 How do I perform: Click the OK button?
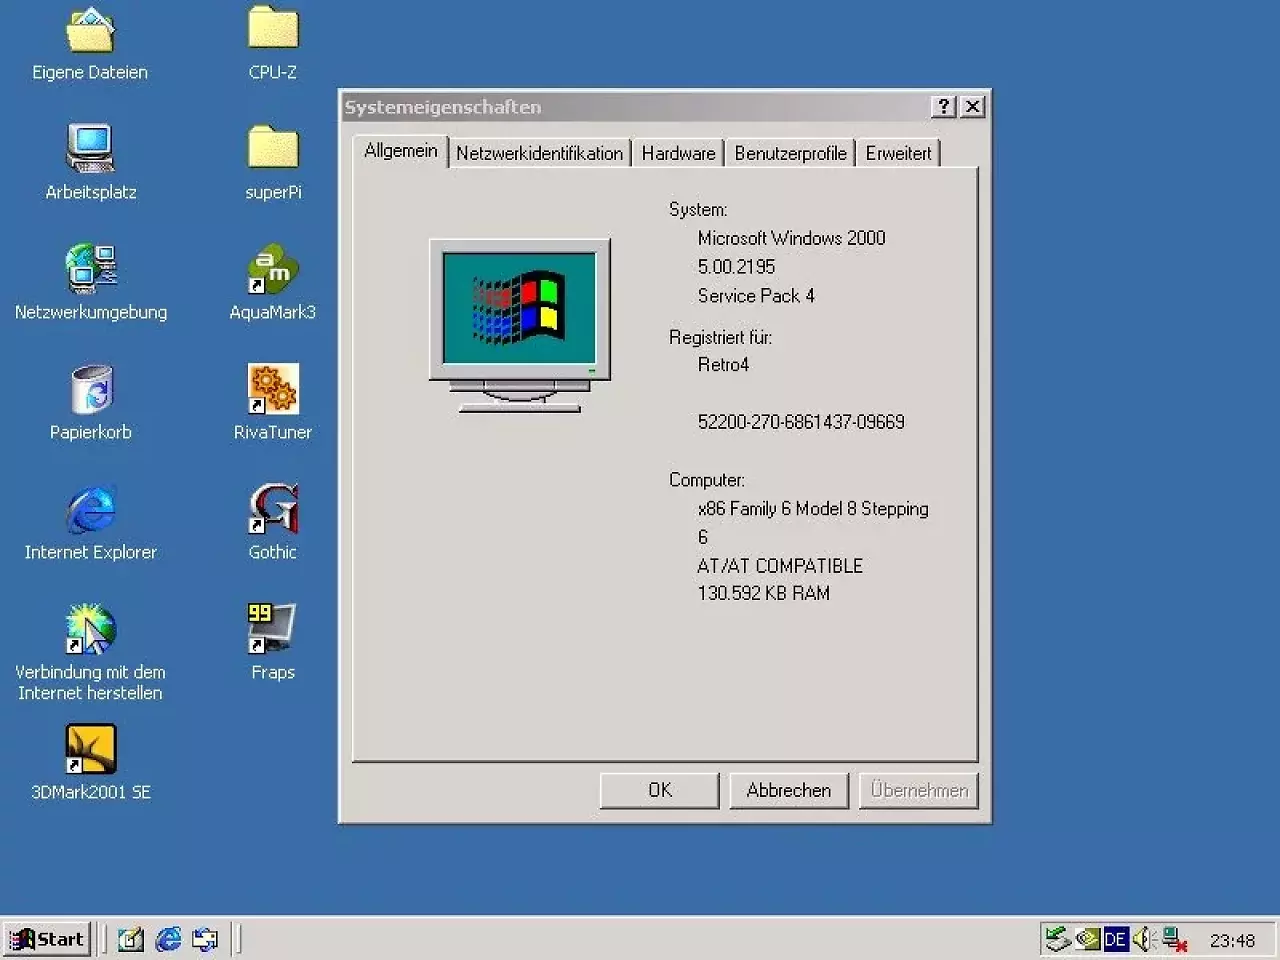(x=660, y=790)
